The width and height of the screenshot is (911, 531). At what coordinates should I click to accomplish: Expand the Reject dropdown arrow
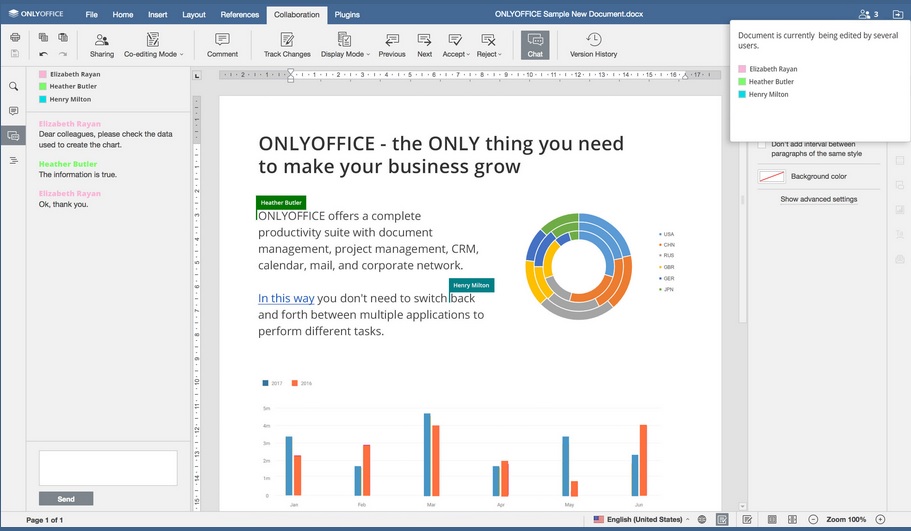500,54
